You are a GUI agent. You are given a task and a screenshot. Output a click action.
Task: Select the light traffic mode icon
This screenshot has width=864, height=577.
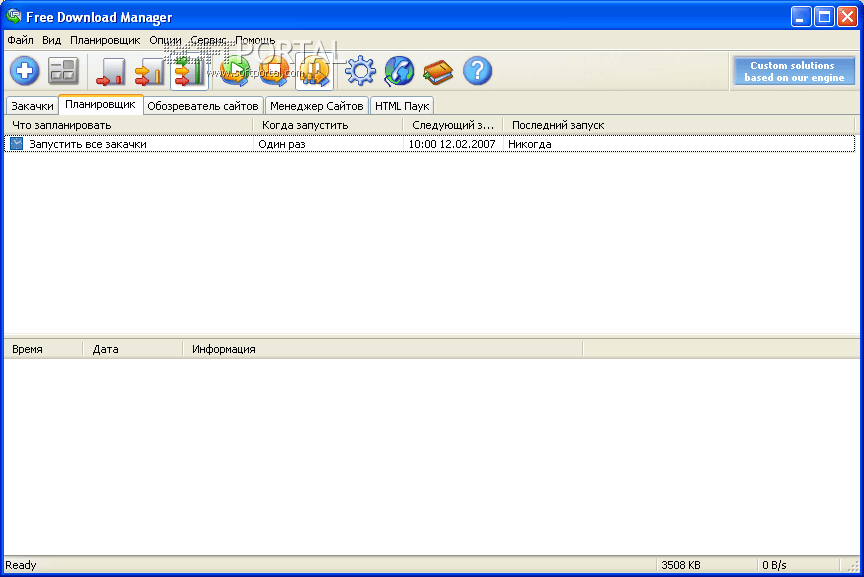[x=110, y=72]
